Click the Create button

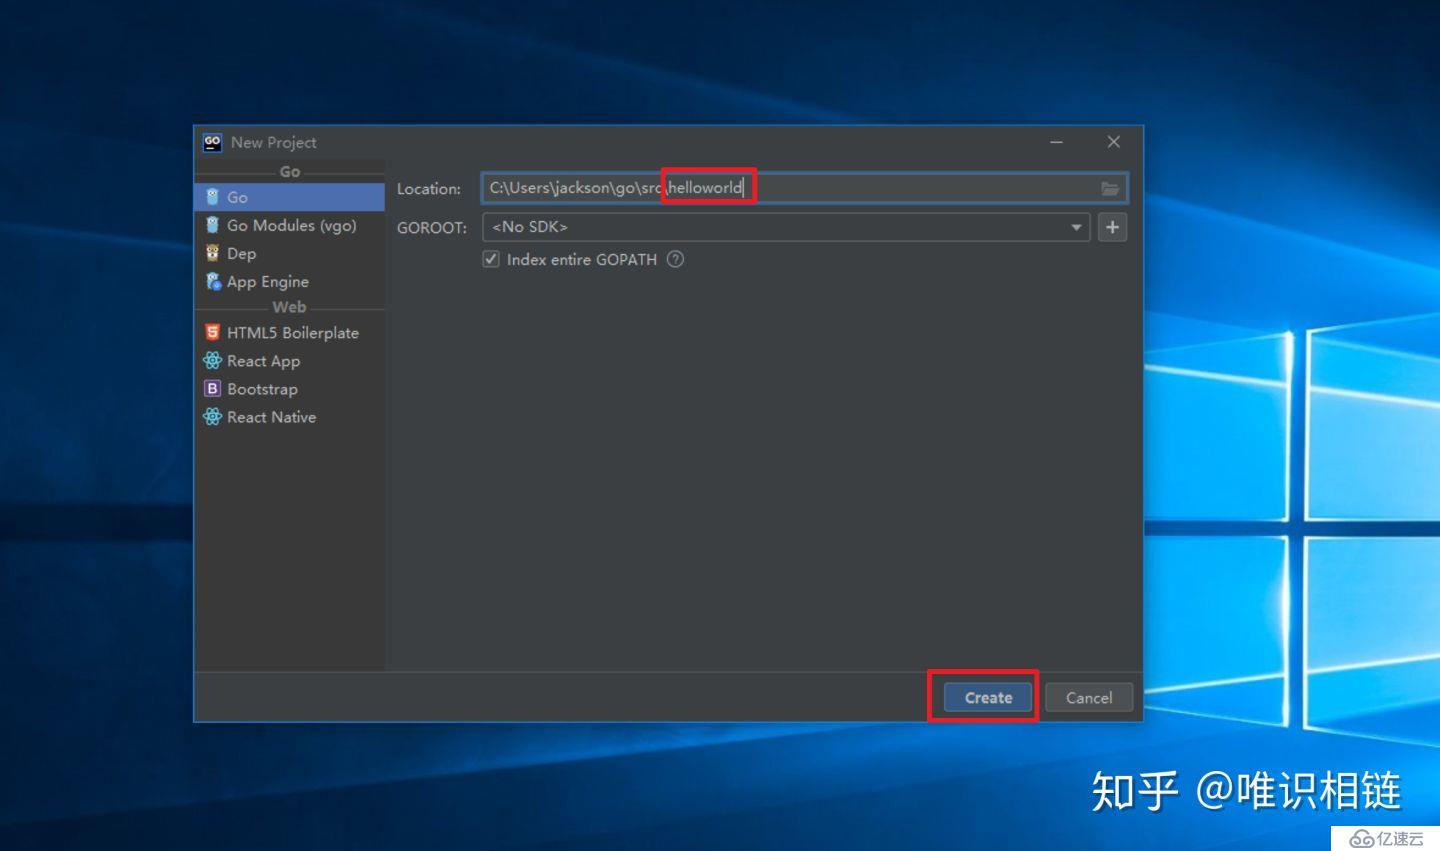coord(988,697)
